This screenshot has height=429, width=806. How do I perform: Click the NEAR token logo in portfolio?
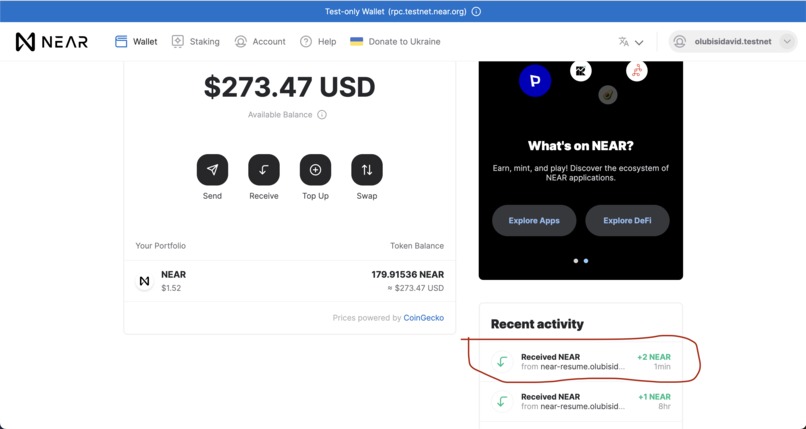coord(144,281)
